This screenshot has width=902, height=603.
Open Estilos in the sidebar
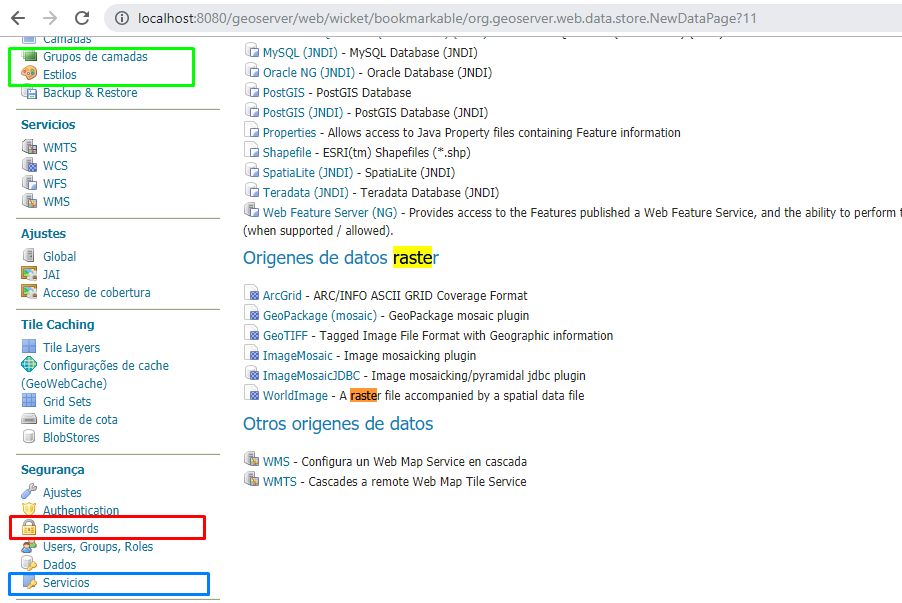[60, 74]
